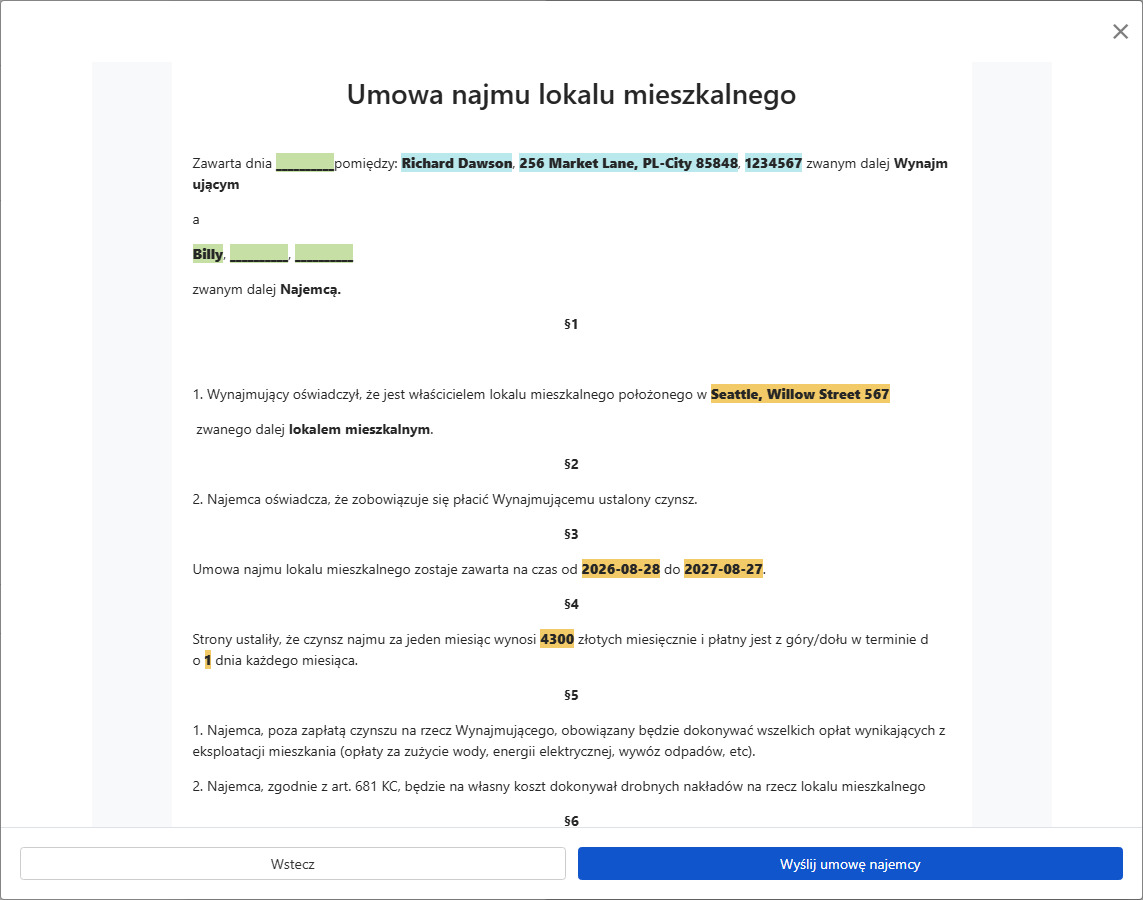Image resolution: width=1143 pixels, height=900 pixels.
Task: Click sentence about Najemca oświadcza czynsz
Action: (445, 499)
